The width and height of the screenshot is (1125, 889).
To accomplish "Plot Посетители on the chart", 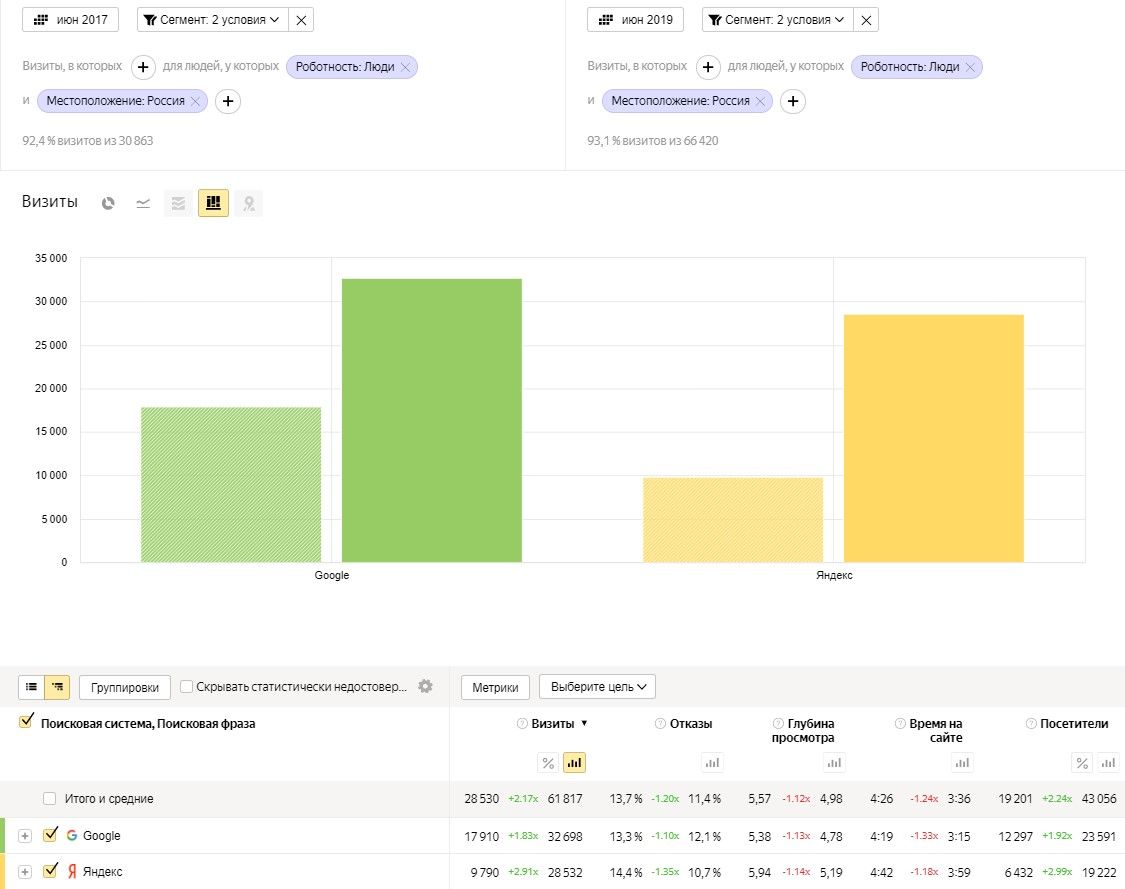I will click(1108, 763).
